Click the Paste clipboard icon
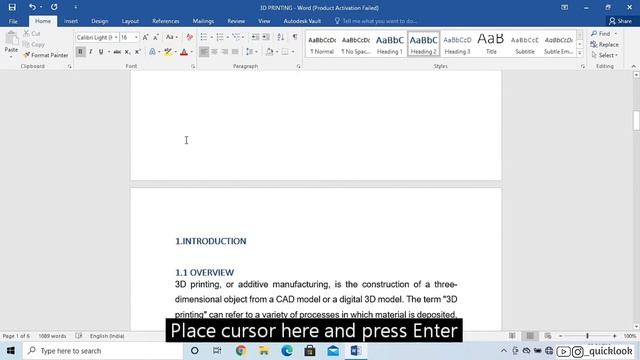This screenshot has width=640, height=360. pos(11,39)
